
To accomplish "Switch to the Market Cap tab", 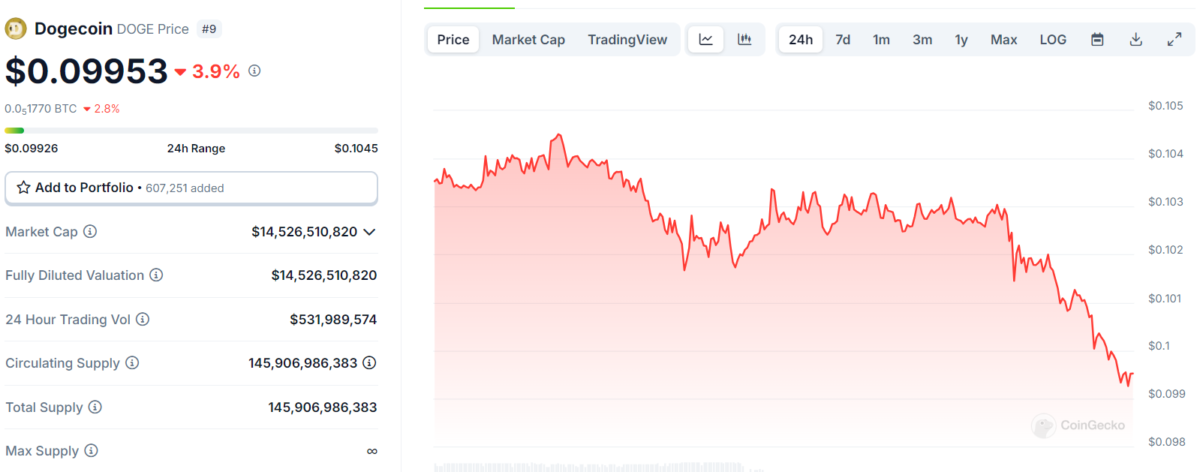I will pyautogui.click(x=528, y=40).
